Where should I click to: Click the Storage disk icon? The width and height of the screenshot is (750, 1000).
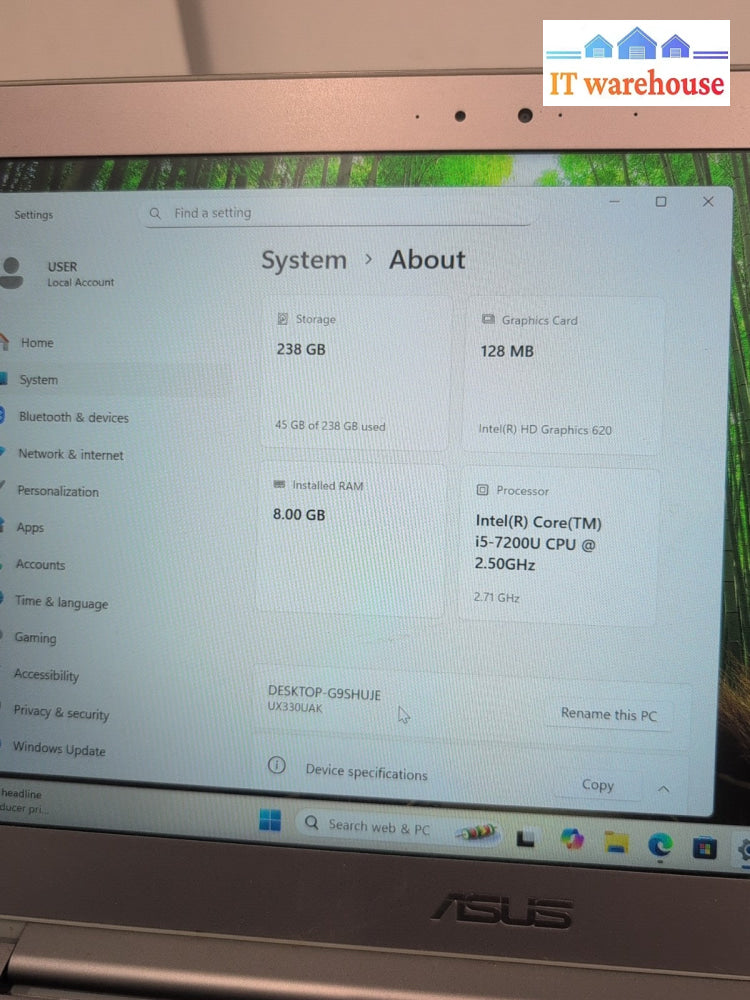[283, 319]
